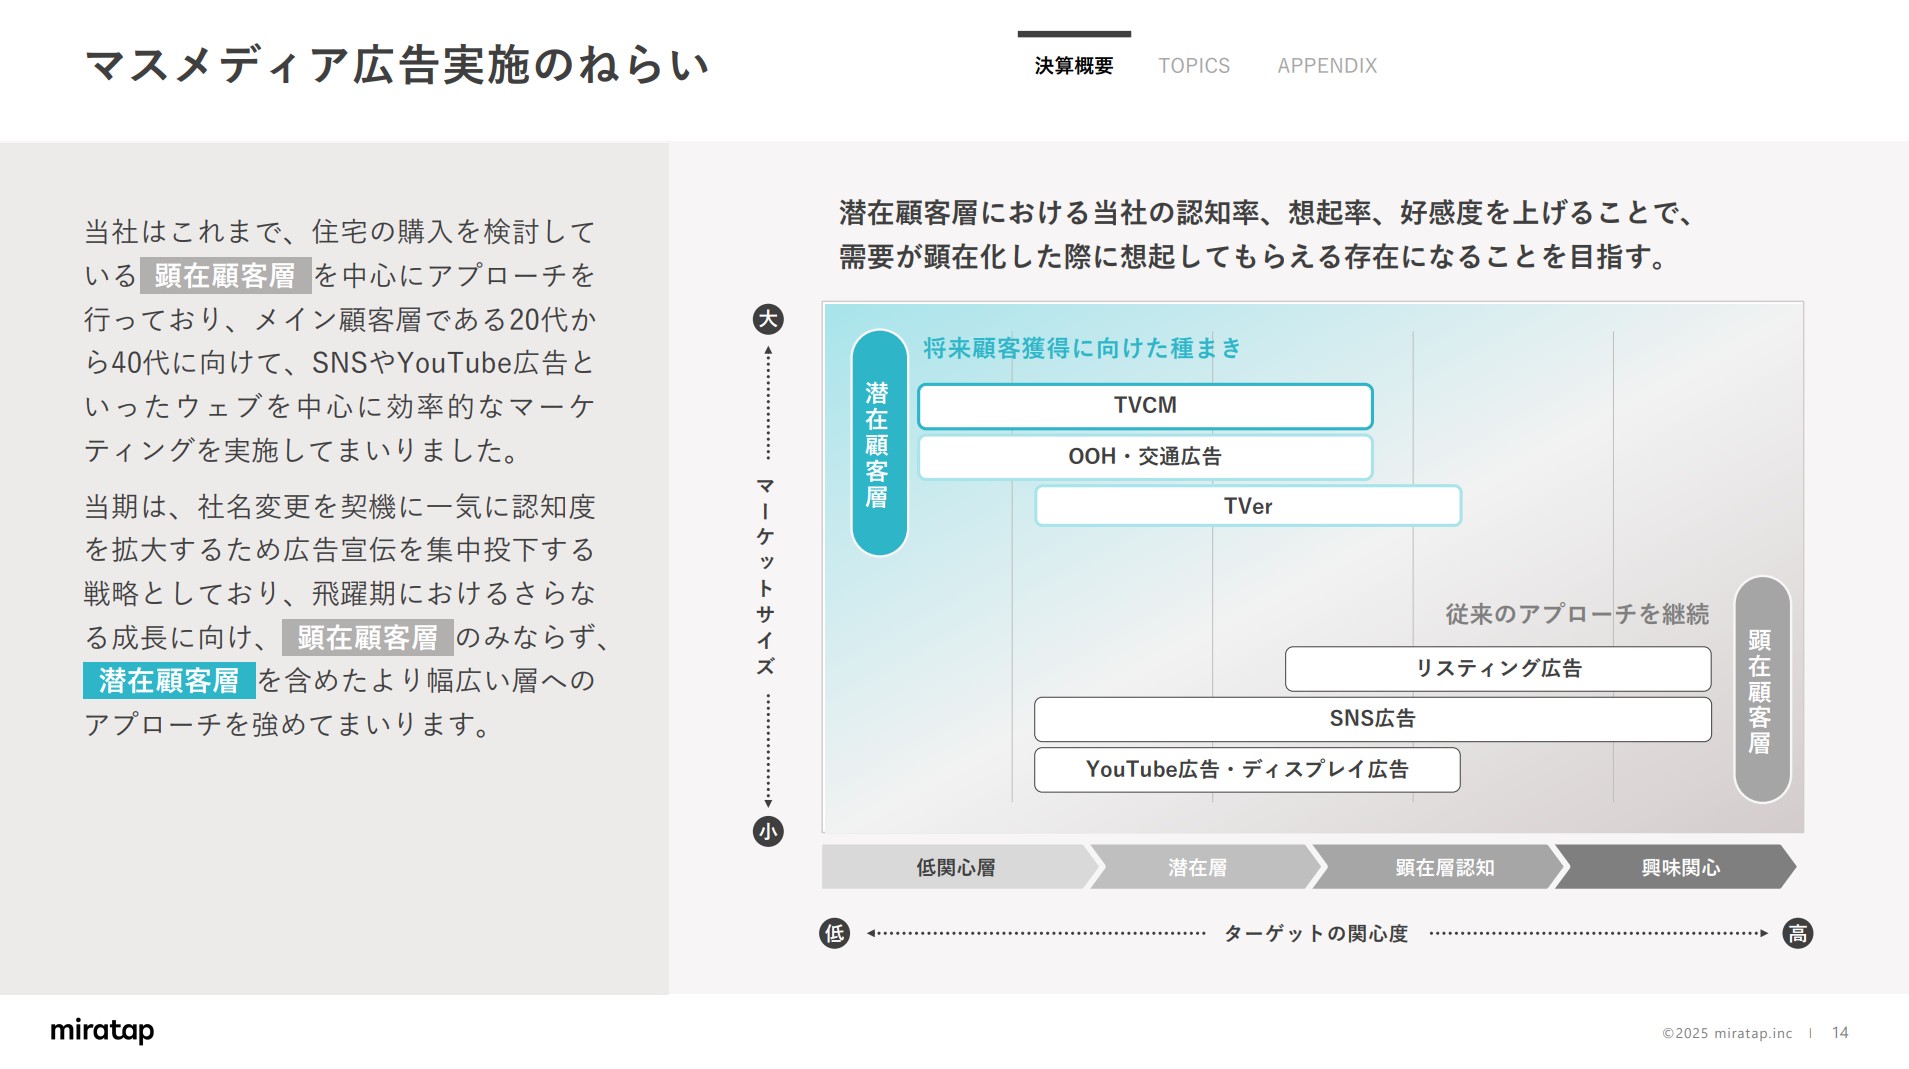Click the 大 circle icon above market size axis
Image resolution: width=1909 pixels, height=1069 pixels.
(x=767, y=320)
